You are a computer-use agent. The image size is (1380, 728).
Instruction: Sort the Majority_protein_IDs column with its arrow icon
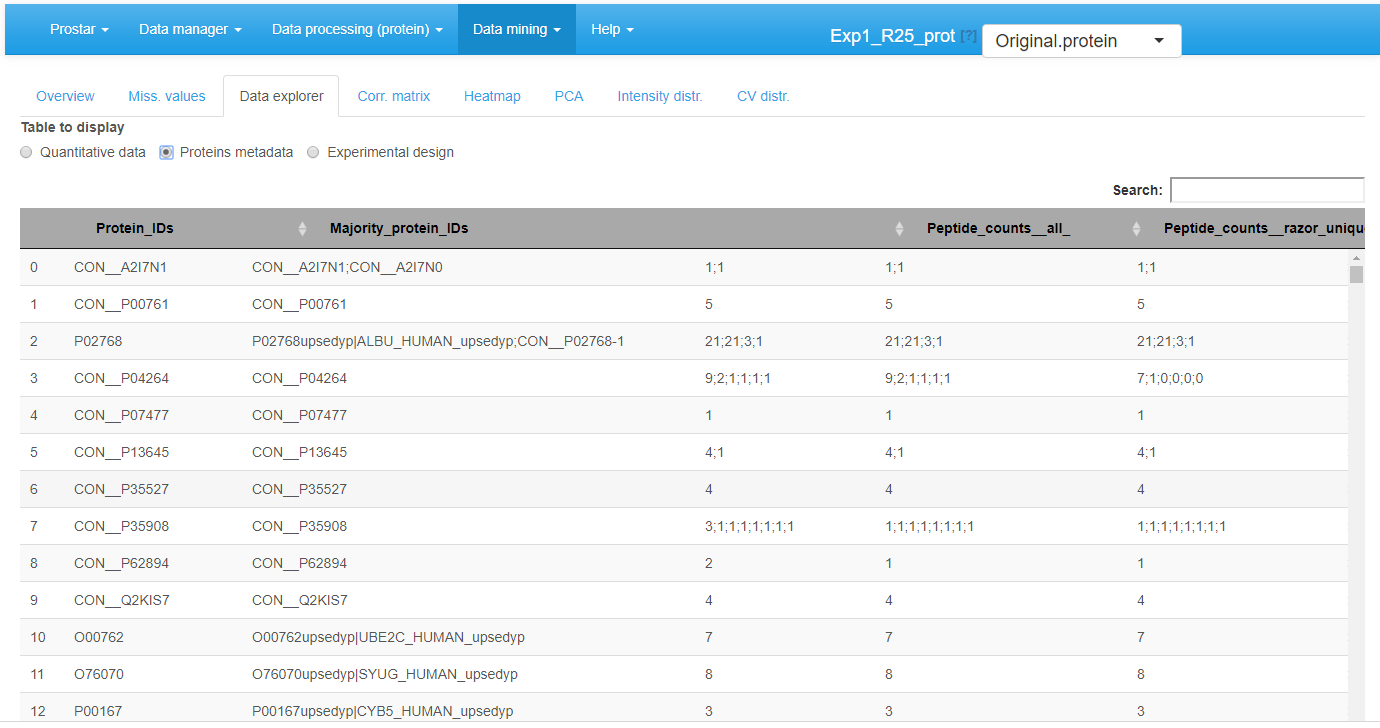click(900, 228)
